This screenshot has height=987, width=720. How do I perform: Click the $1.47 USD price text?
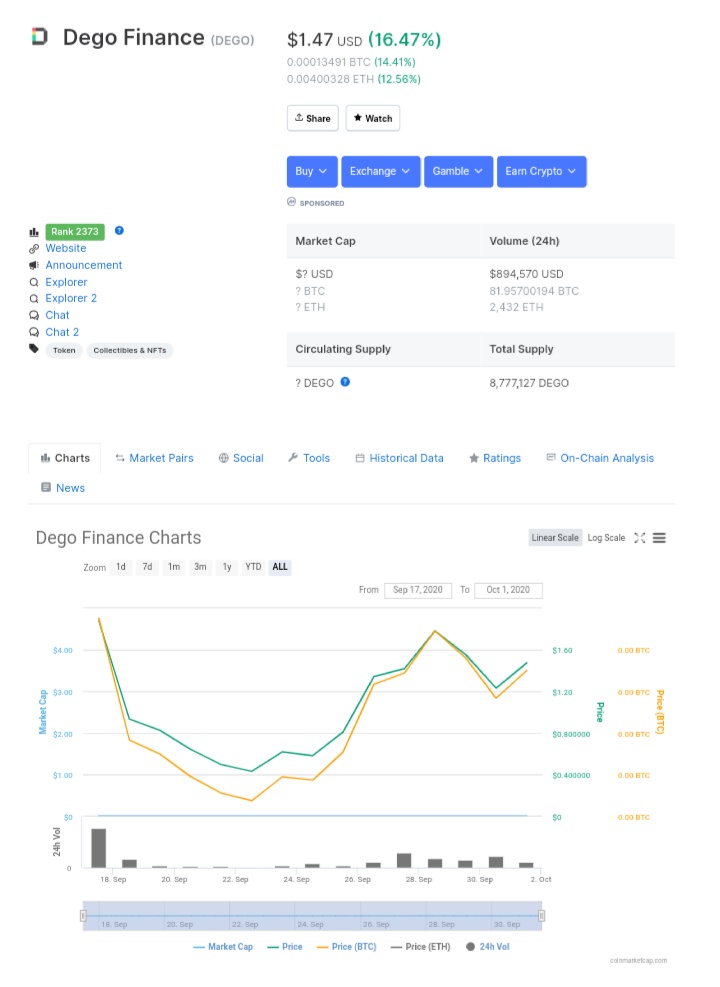point(324,40)
